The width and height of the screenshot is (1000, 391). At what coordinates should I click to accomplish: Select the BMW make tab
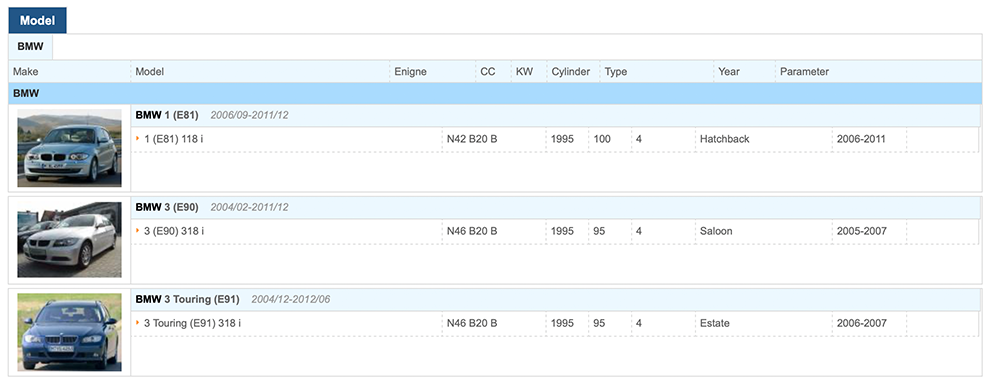point(30,47)
